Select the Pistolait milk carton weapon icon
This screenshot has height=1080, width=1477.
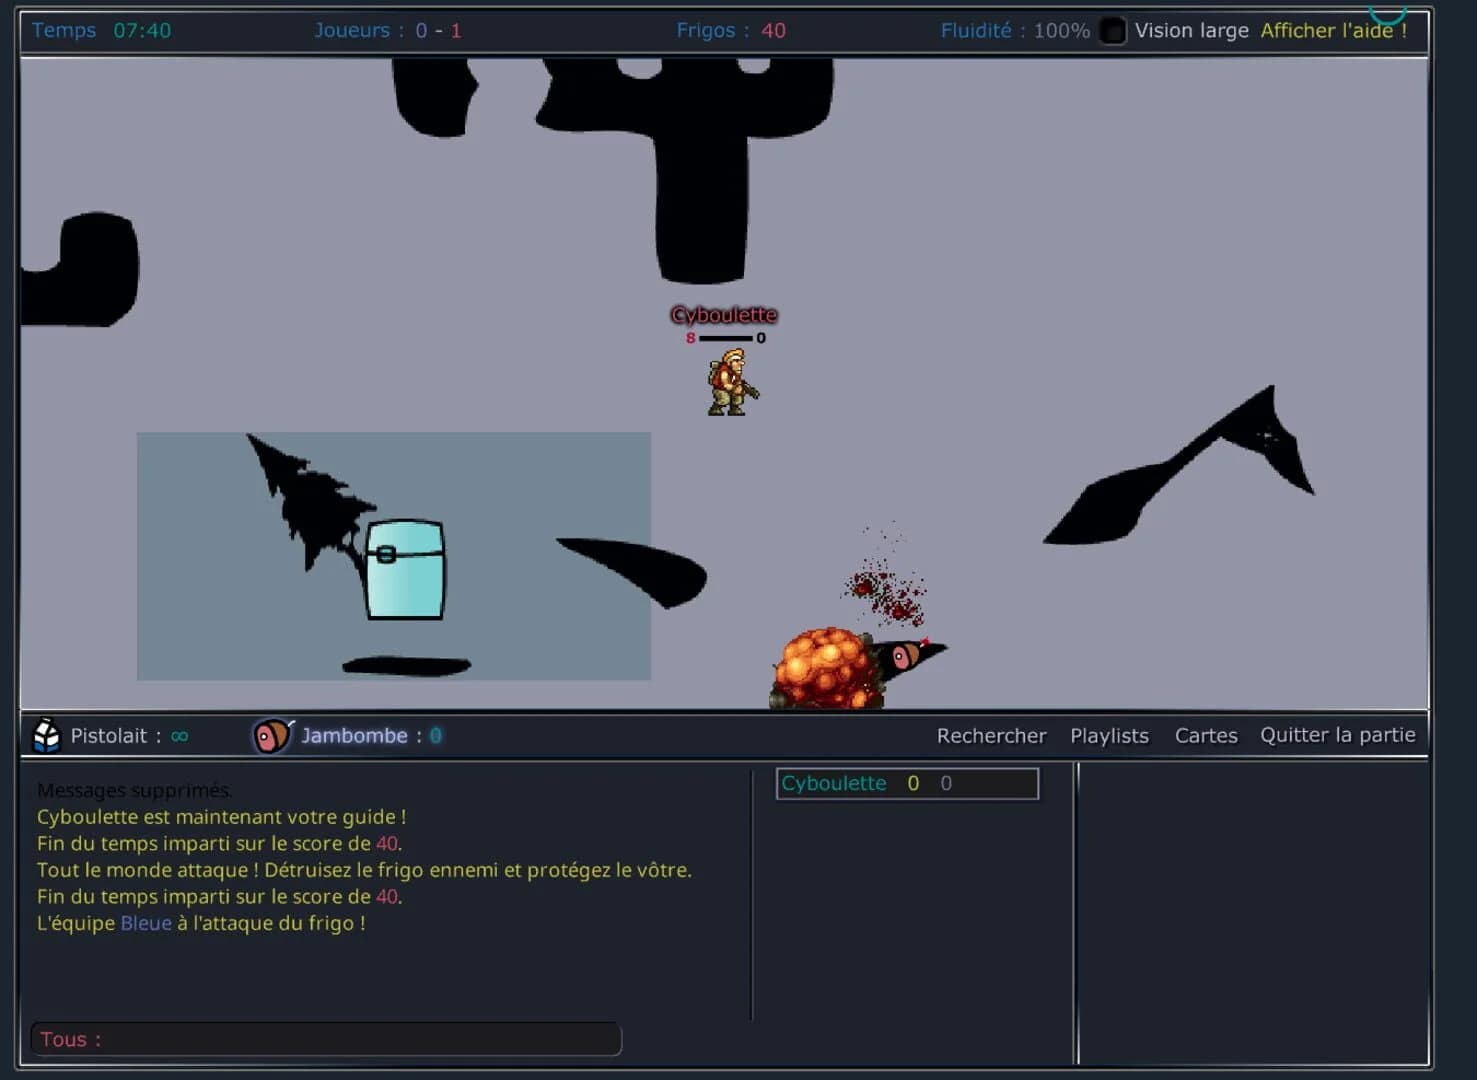45,735
